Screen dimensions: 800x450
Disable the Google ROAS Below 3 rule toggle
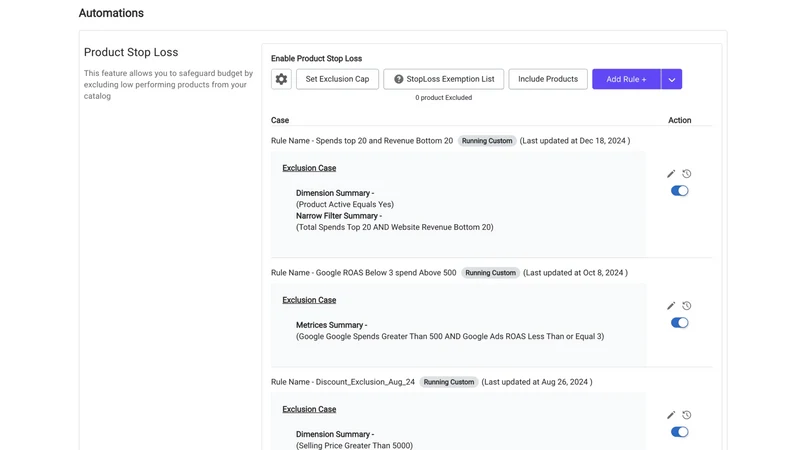[x=680, y=323]
